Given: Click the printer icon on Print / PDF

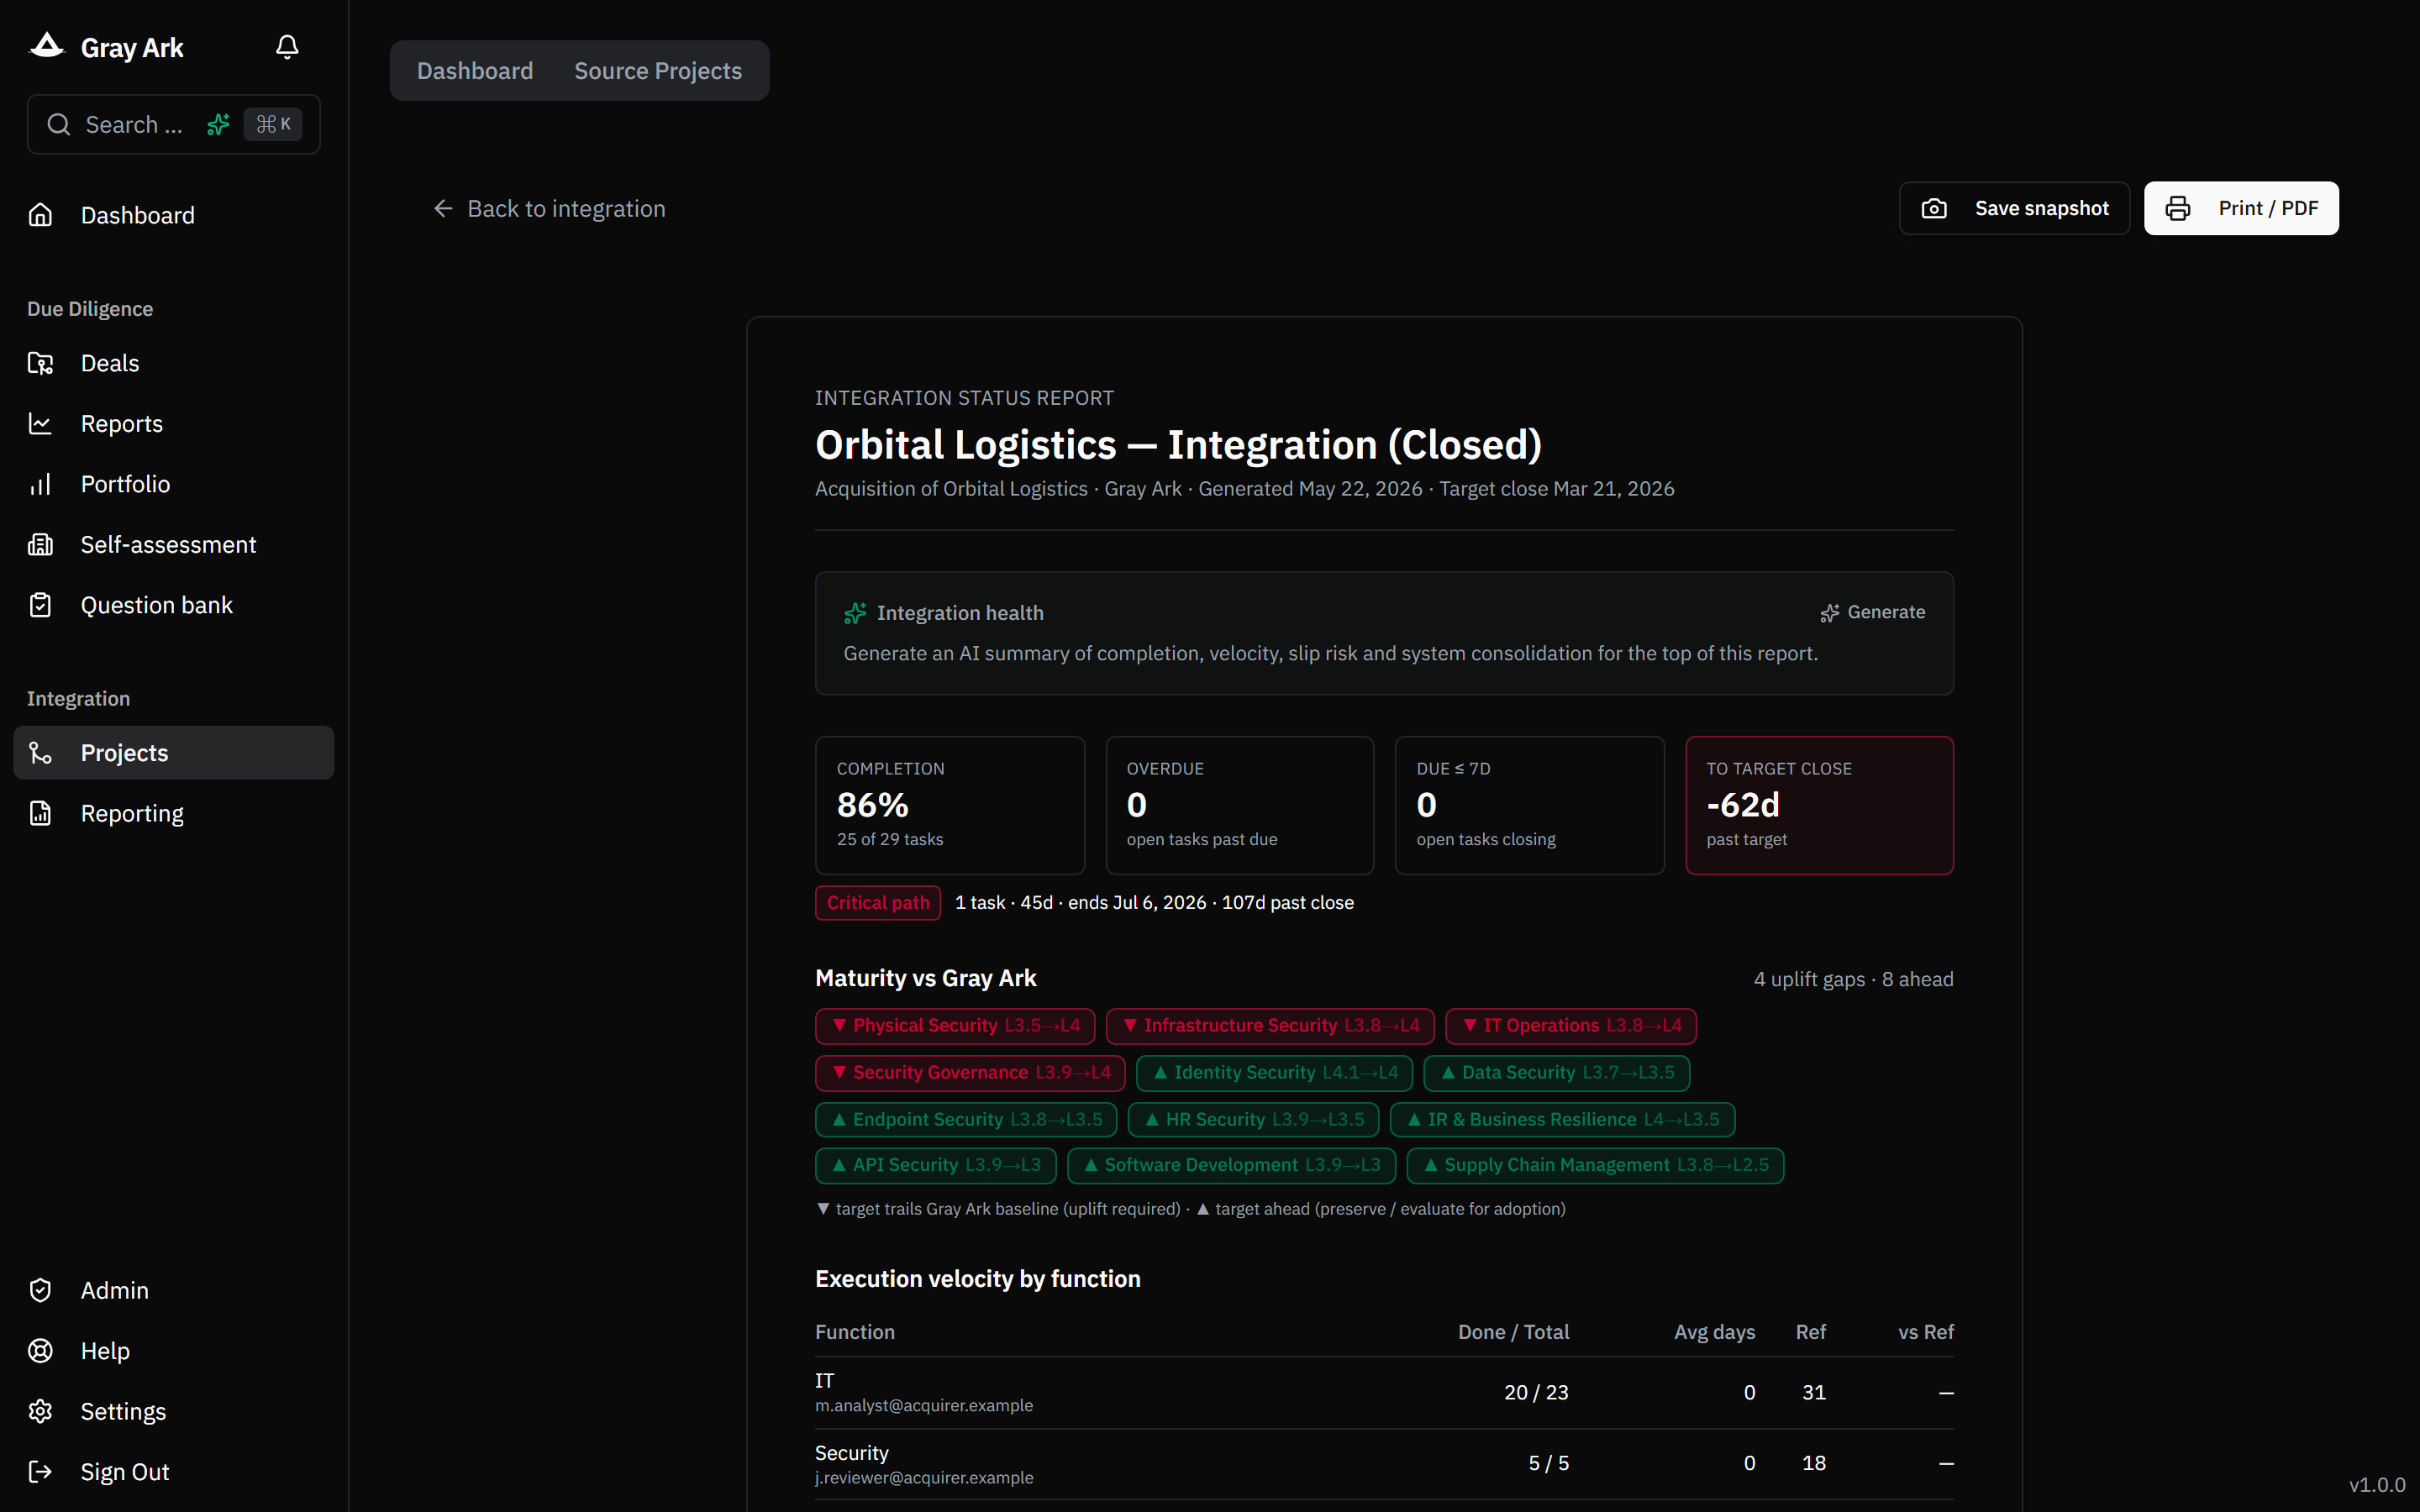Looking at the screenshot, I should (x=2178, y=208).
